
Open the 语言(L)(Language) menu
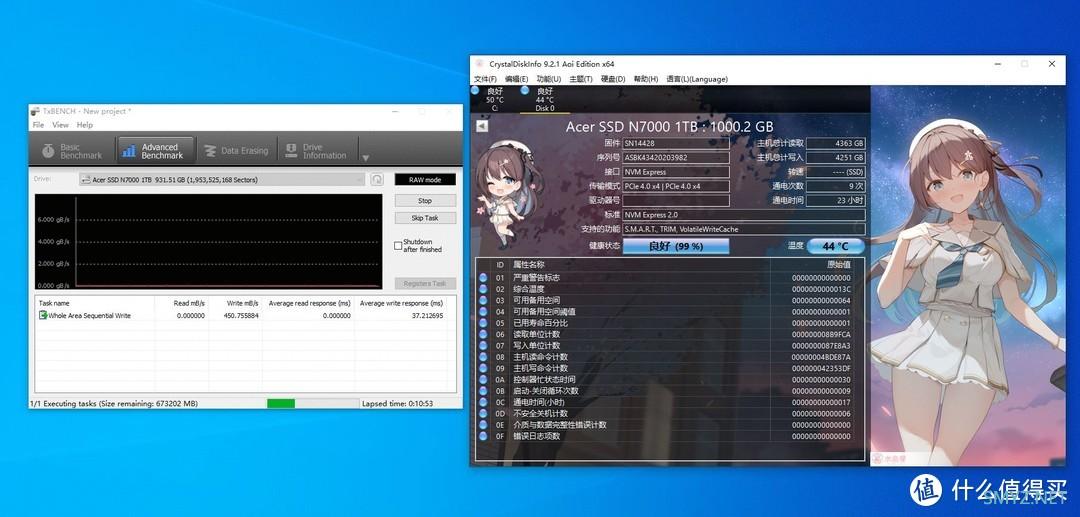click(697, 79)
